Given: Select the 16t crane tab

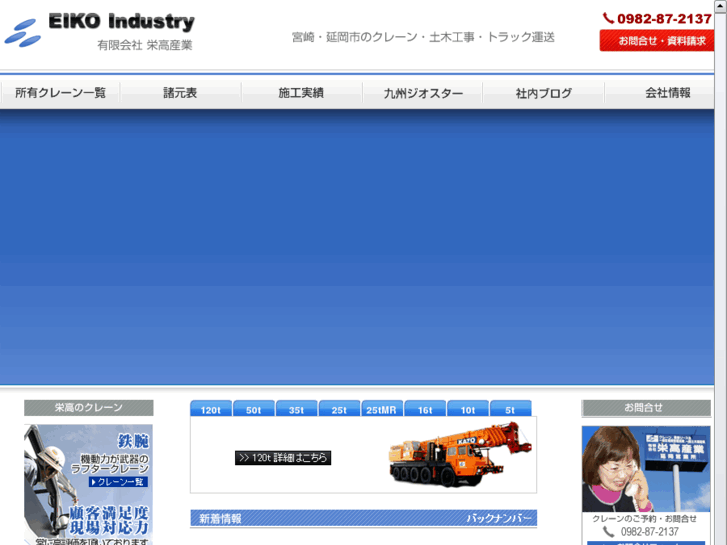Looking at the screenshot, I should click(425, 409).
